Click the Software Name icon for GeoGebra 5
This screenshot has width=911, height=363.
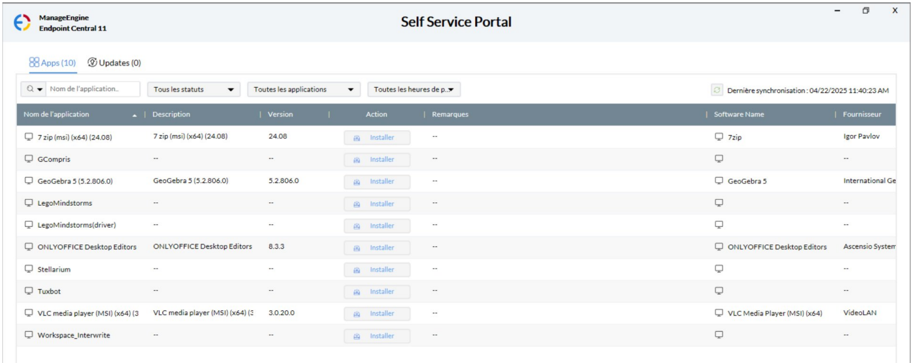(719, 181)
